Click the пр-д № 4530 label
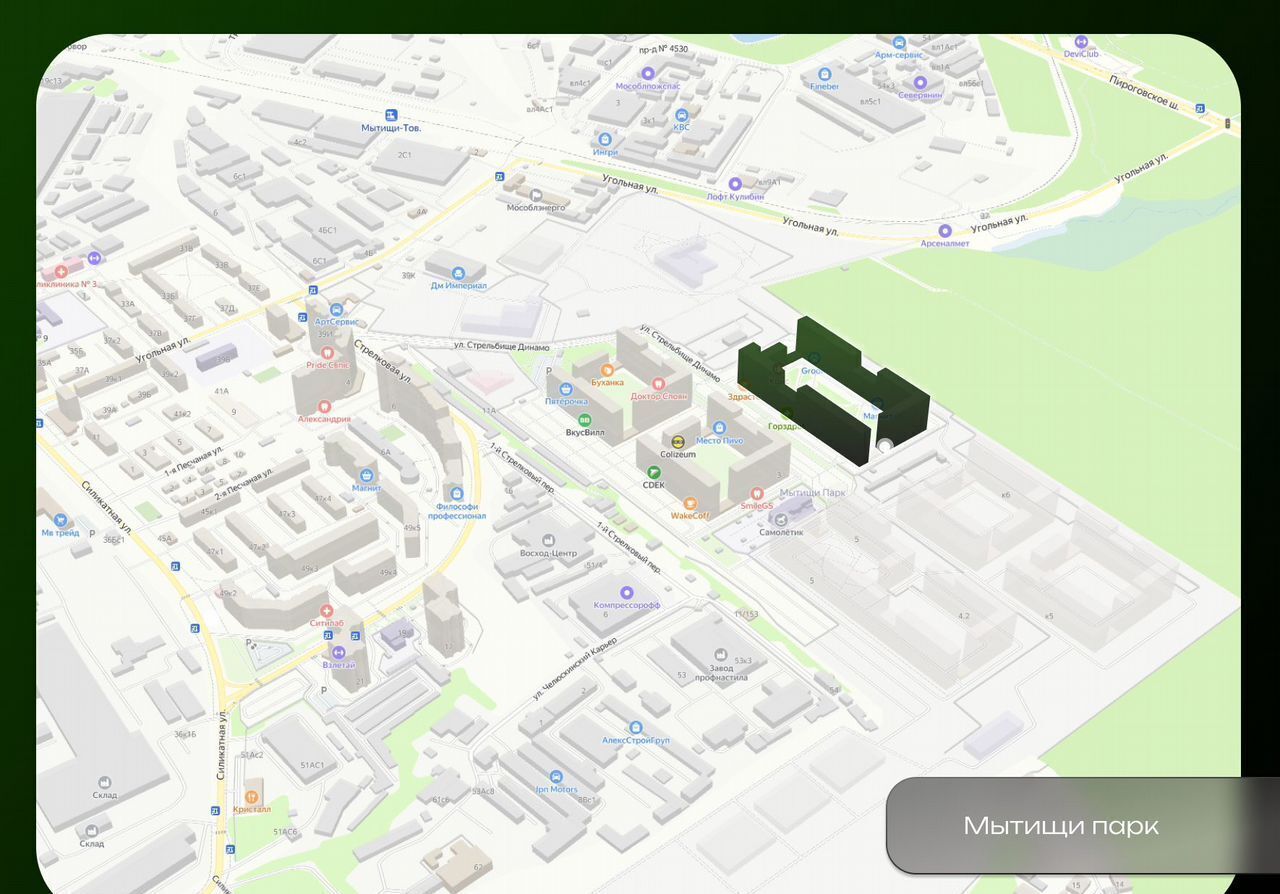 coord(664,48)
